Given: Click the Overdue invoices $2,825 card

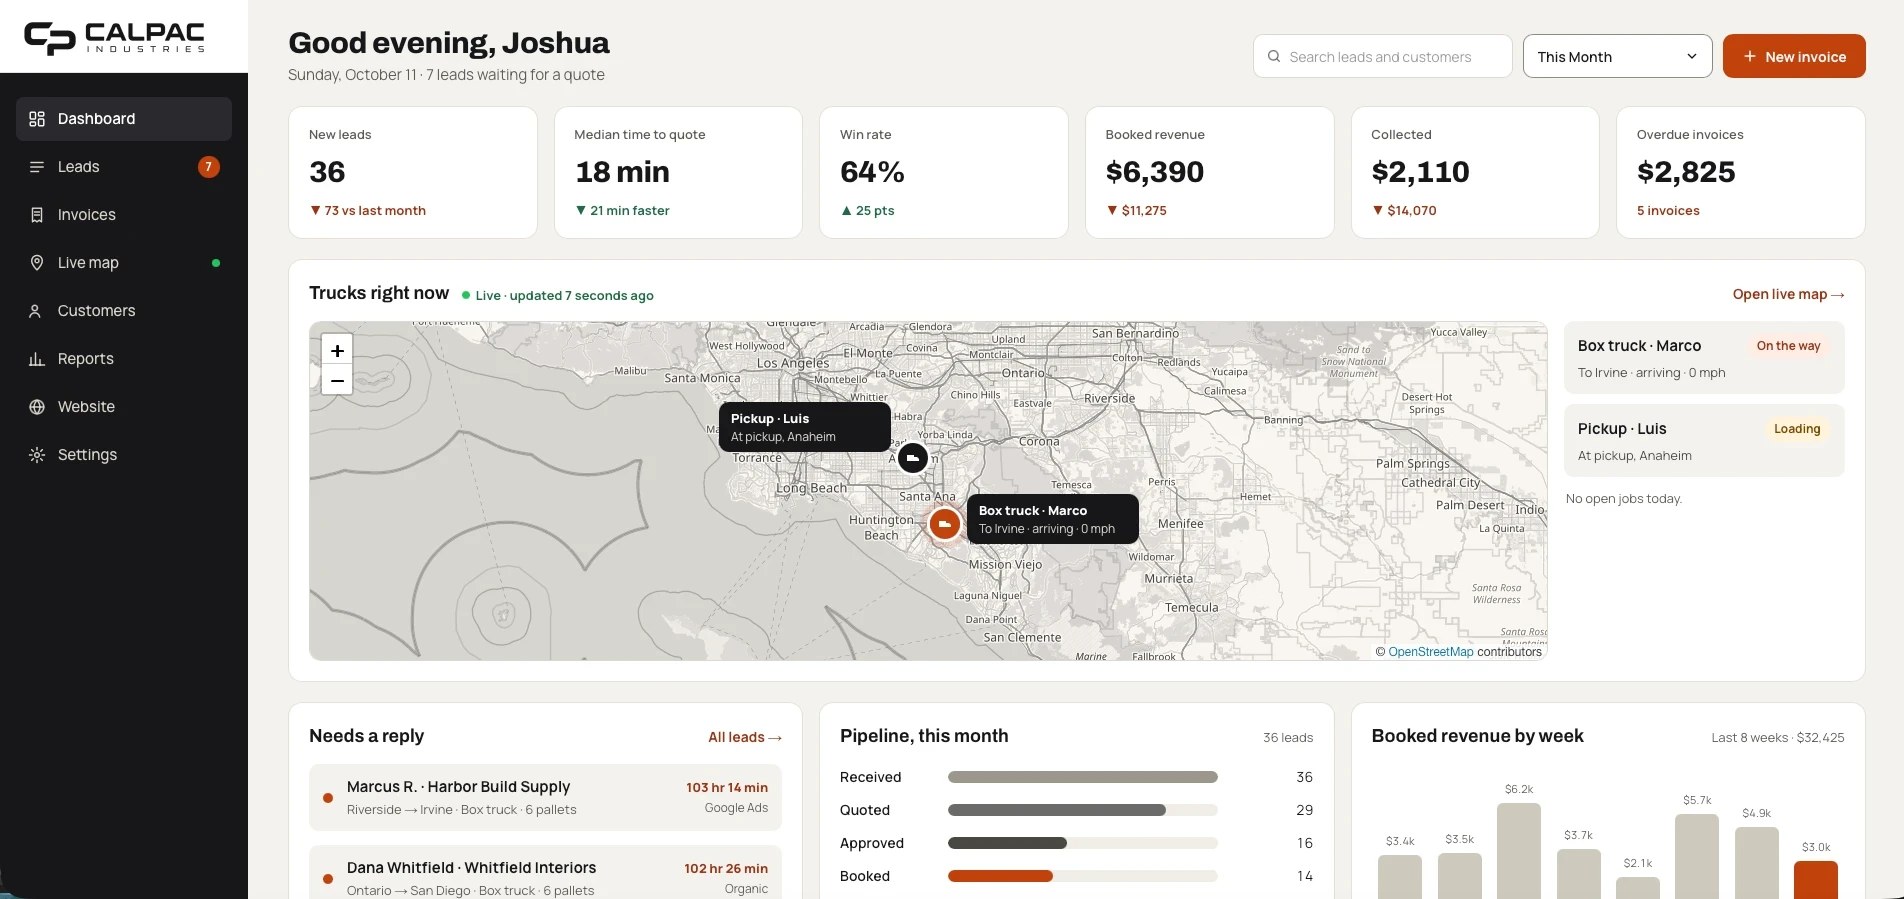Looking at the screenshot, I should pyautogui.click(x=1740, y=172).
